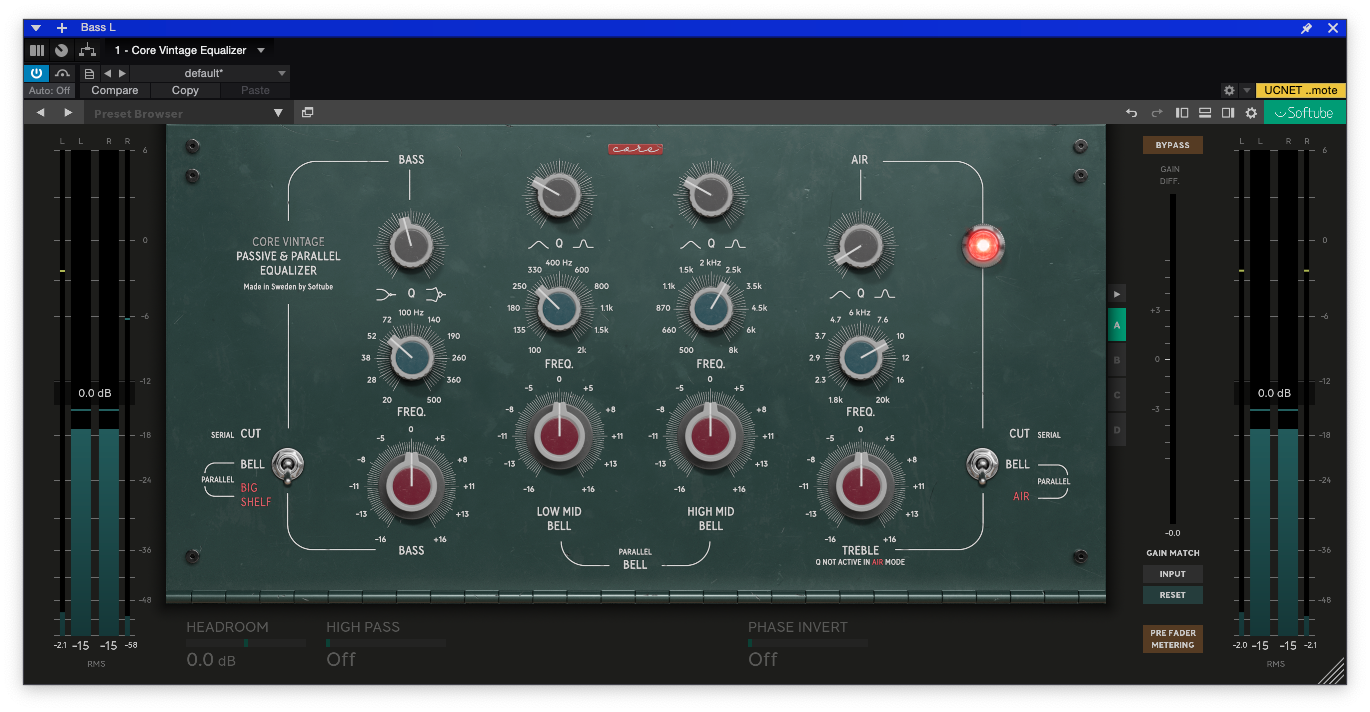The height and width of the screenshot is (712, 1370).
Task: Open the title bar triangle menu
Action: pyautogui.click(x=36, y=28)
